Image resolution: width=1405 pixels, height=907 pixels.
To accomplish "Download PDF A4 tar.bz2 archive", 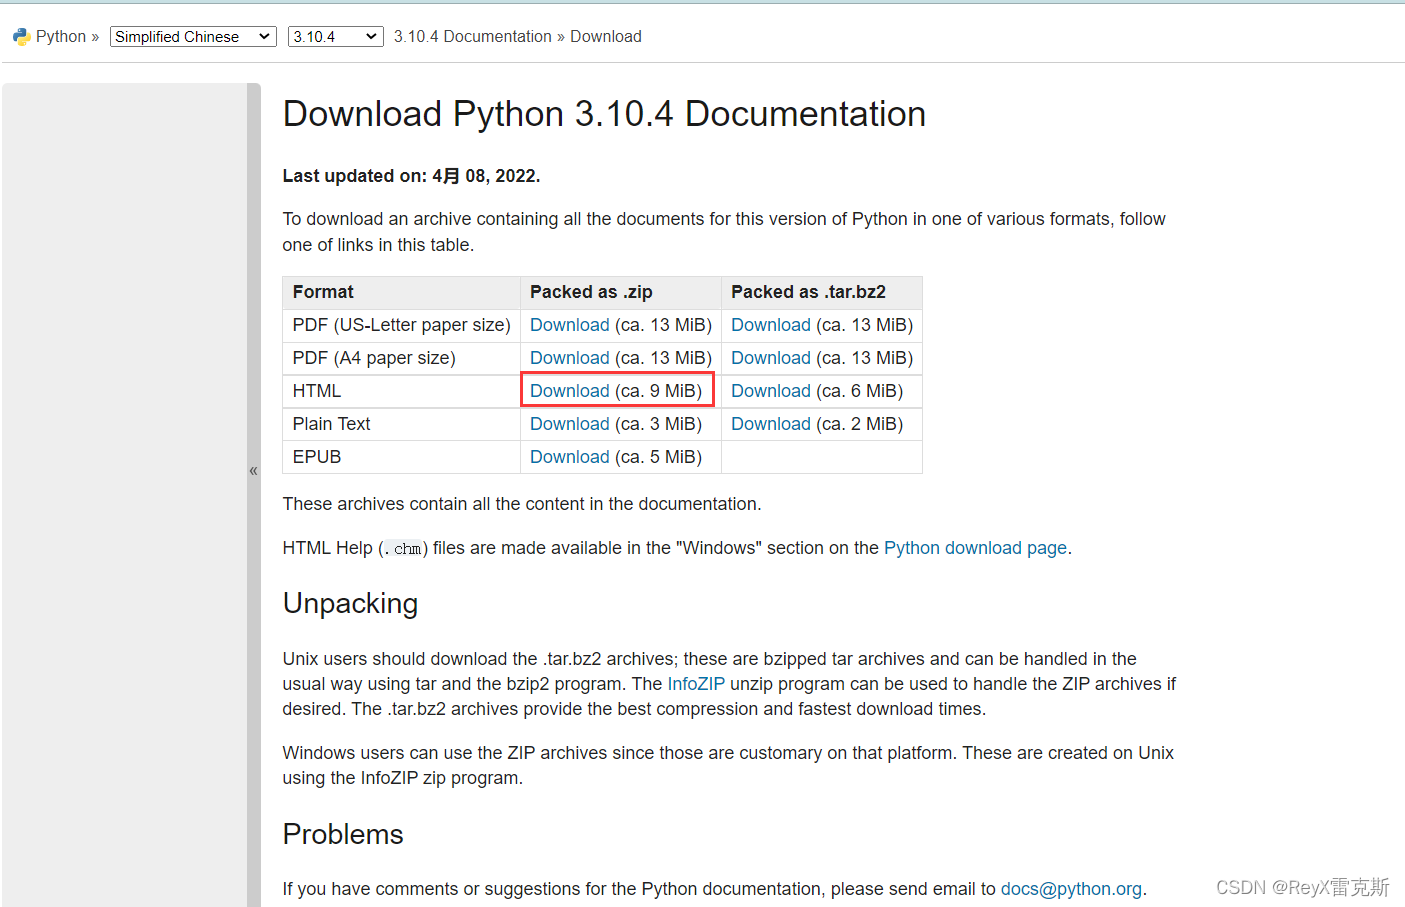I will coord(770,358).
